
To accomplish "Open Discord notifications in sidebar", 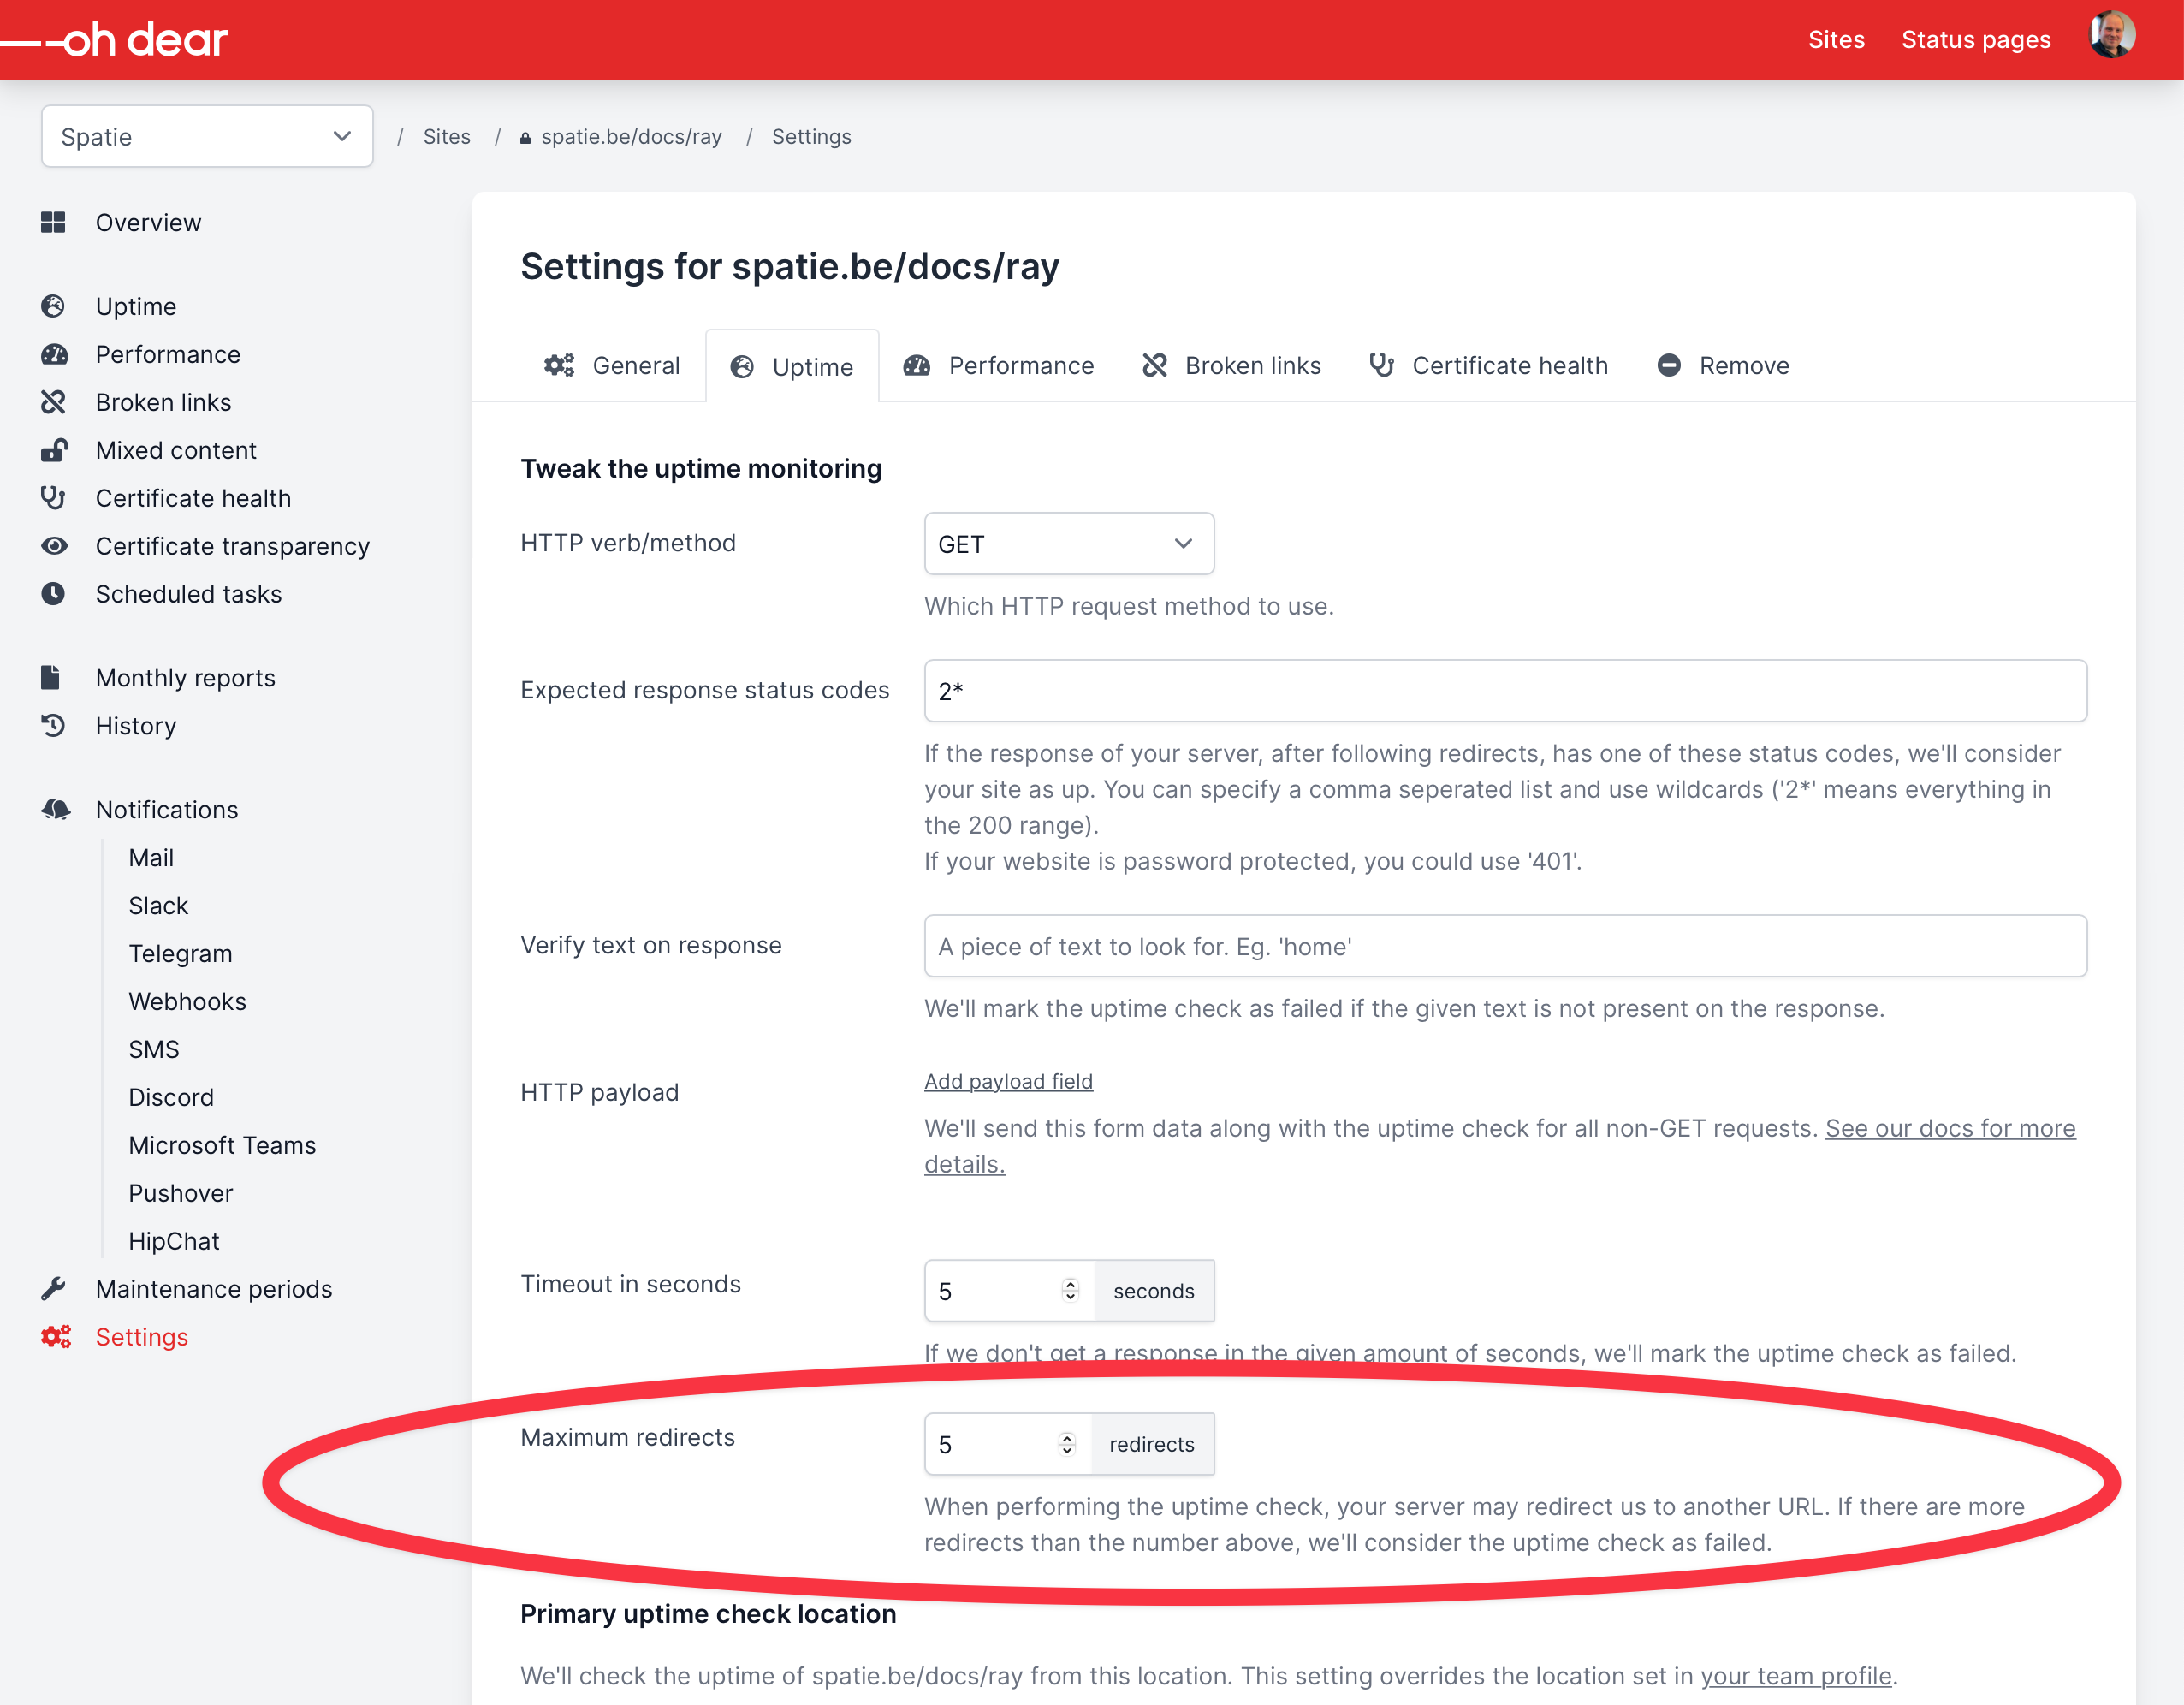I will coord(171,1097).
